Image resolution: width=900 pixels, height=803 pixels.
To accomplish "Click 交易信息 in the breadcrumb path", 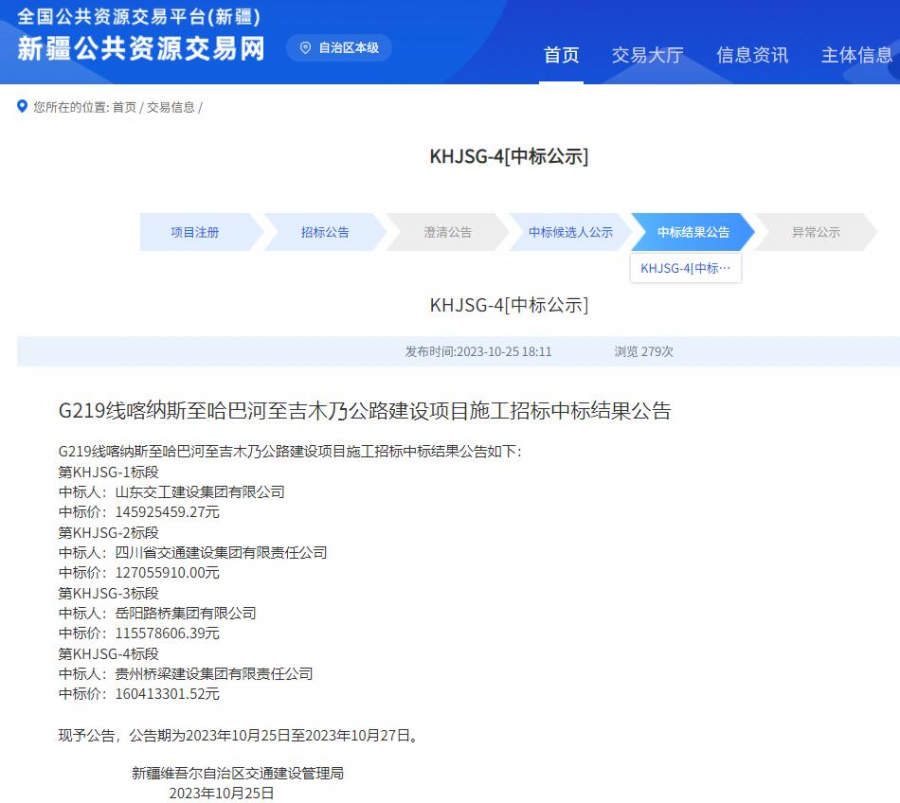I will pos(171,107).
